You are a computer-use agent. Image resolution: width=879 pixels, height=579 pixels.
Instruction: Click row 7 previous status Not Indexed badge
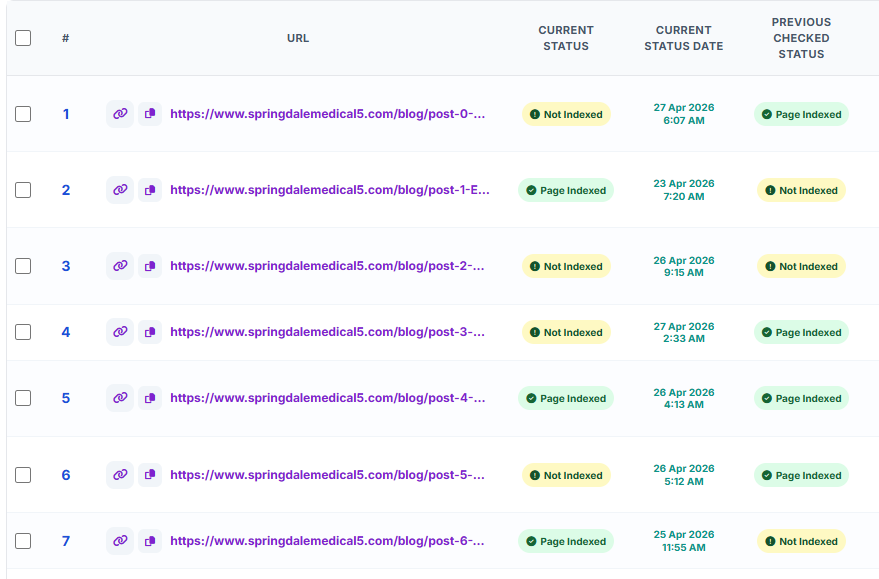[801, 541]
